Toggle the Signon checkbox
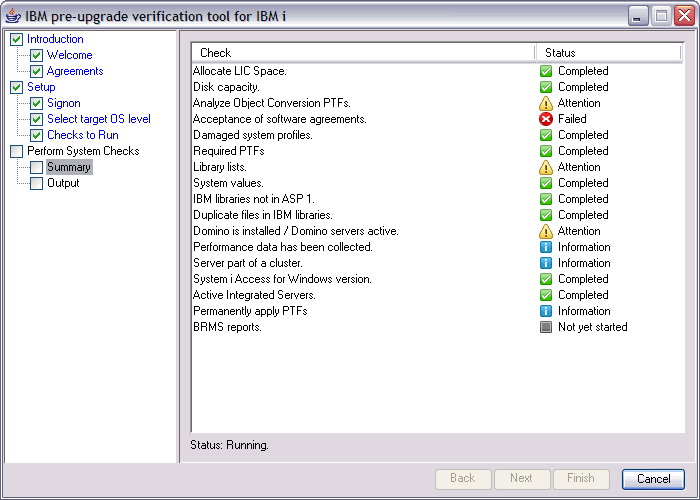This screenshot has height=500, width=700. pyautogui.click(x=37, y=104)
